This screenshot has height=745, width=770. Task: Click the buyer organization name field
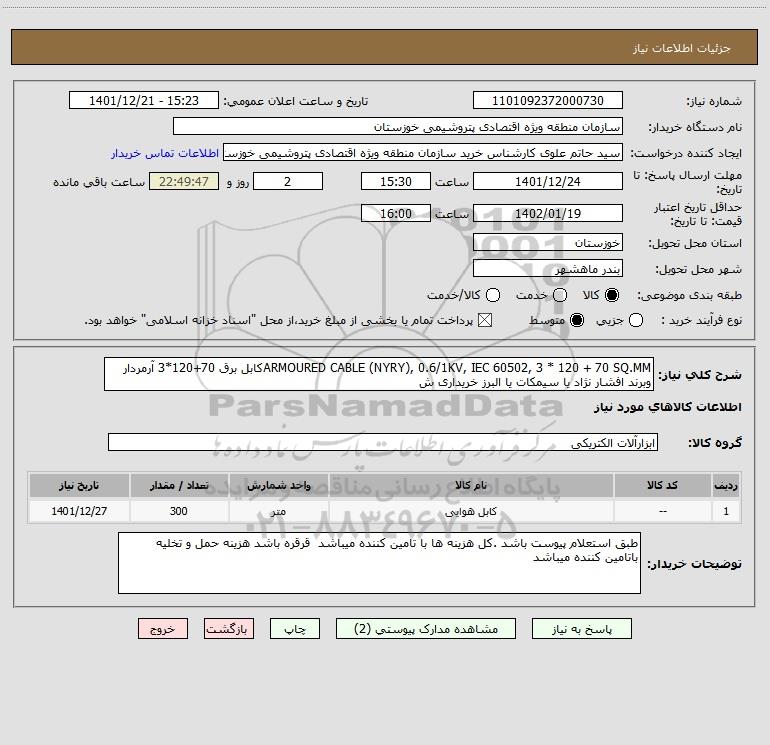(398, 127)
